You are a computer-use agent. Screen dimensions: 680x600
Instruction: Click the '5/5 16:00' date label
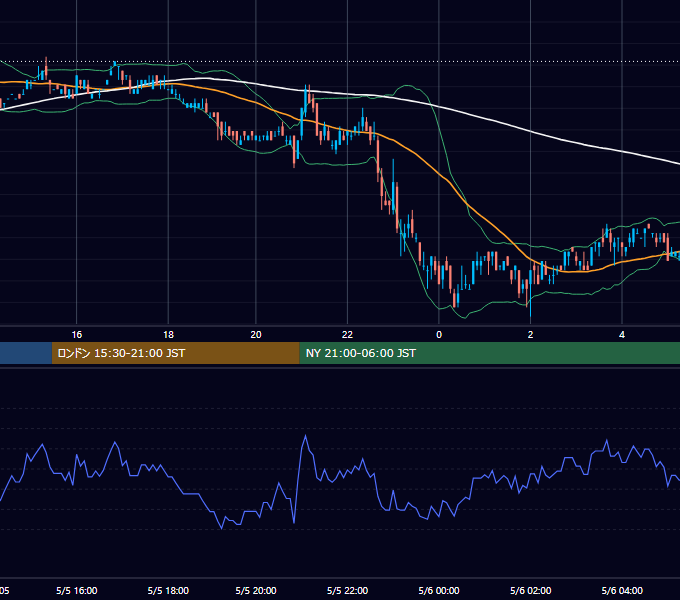click(x=77, y=590)
